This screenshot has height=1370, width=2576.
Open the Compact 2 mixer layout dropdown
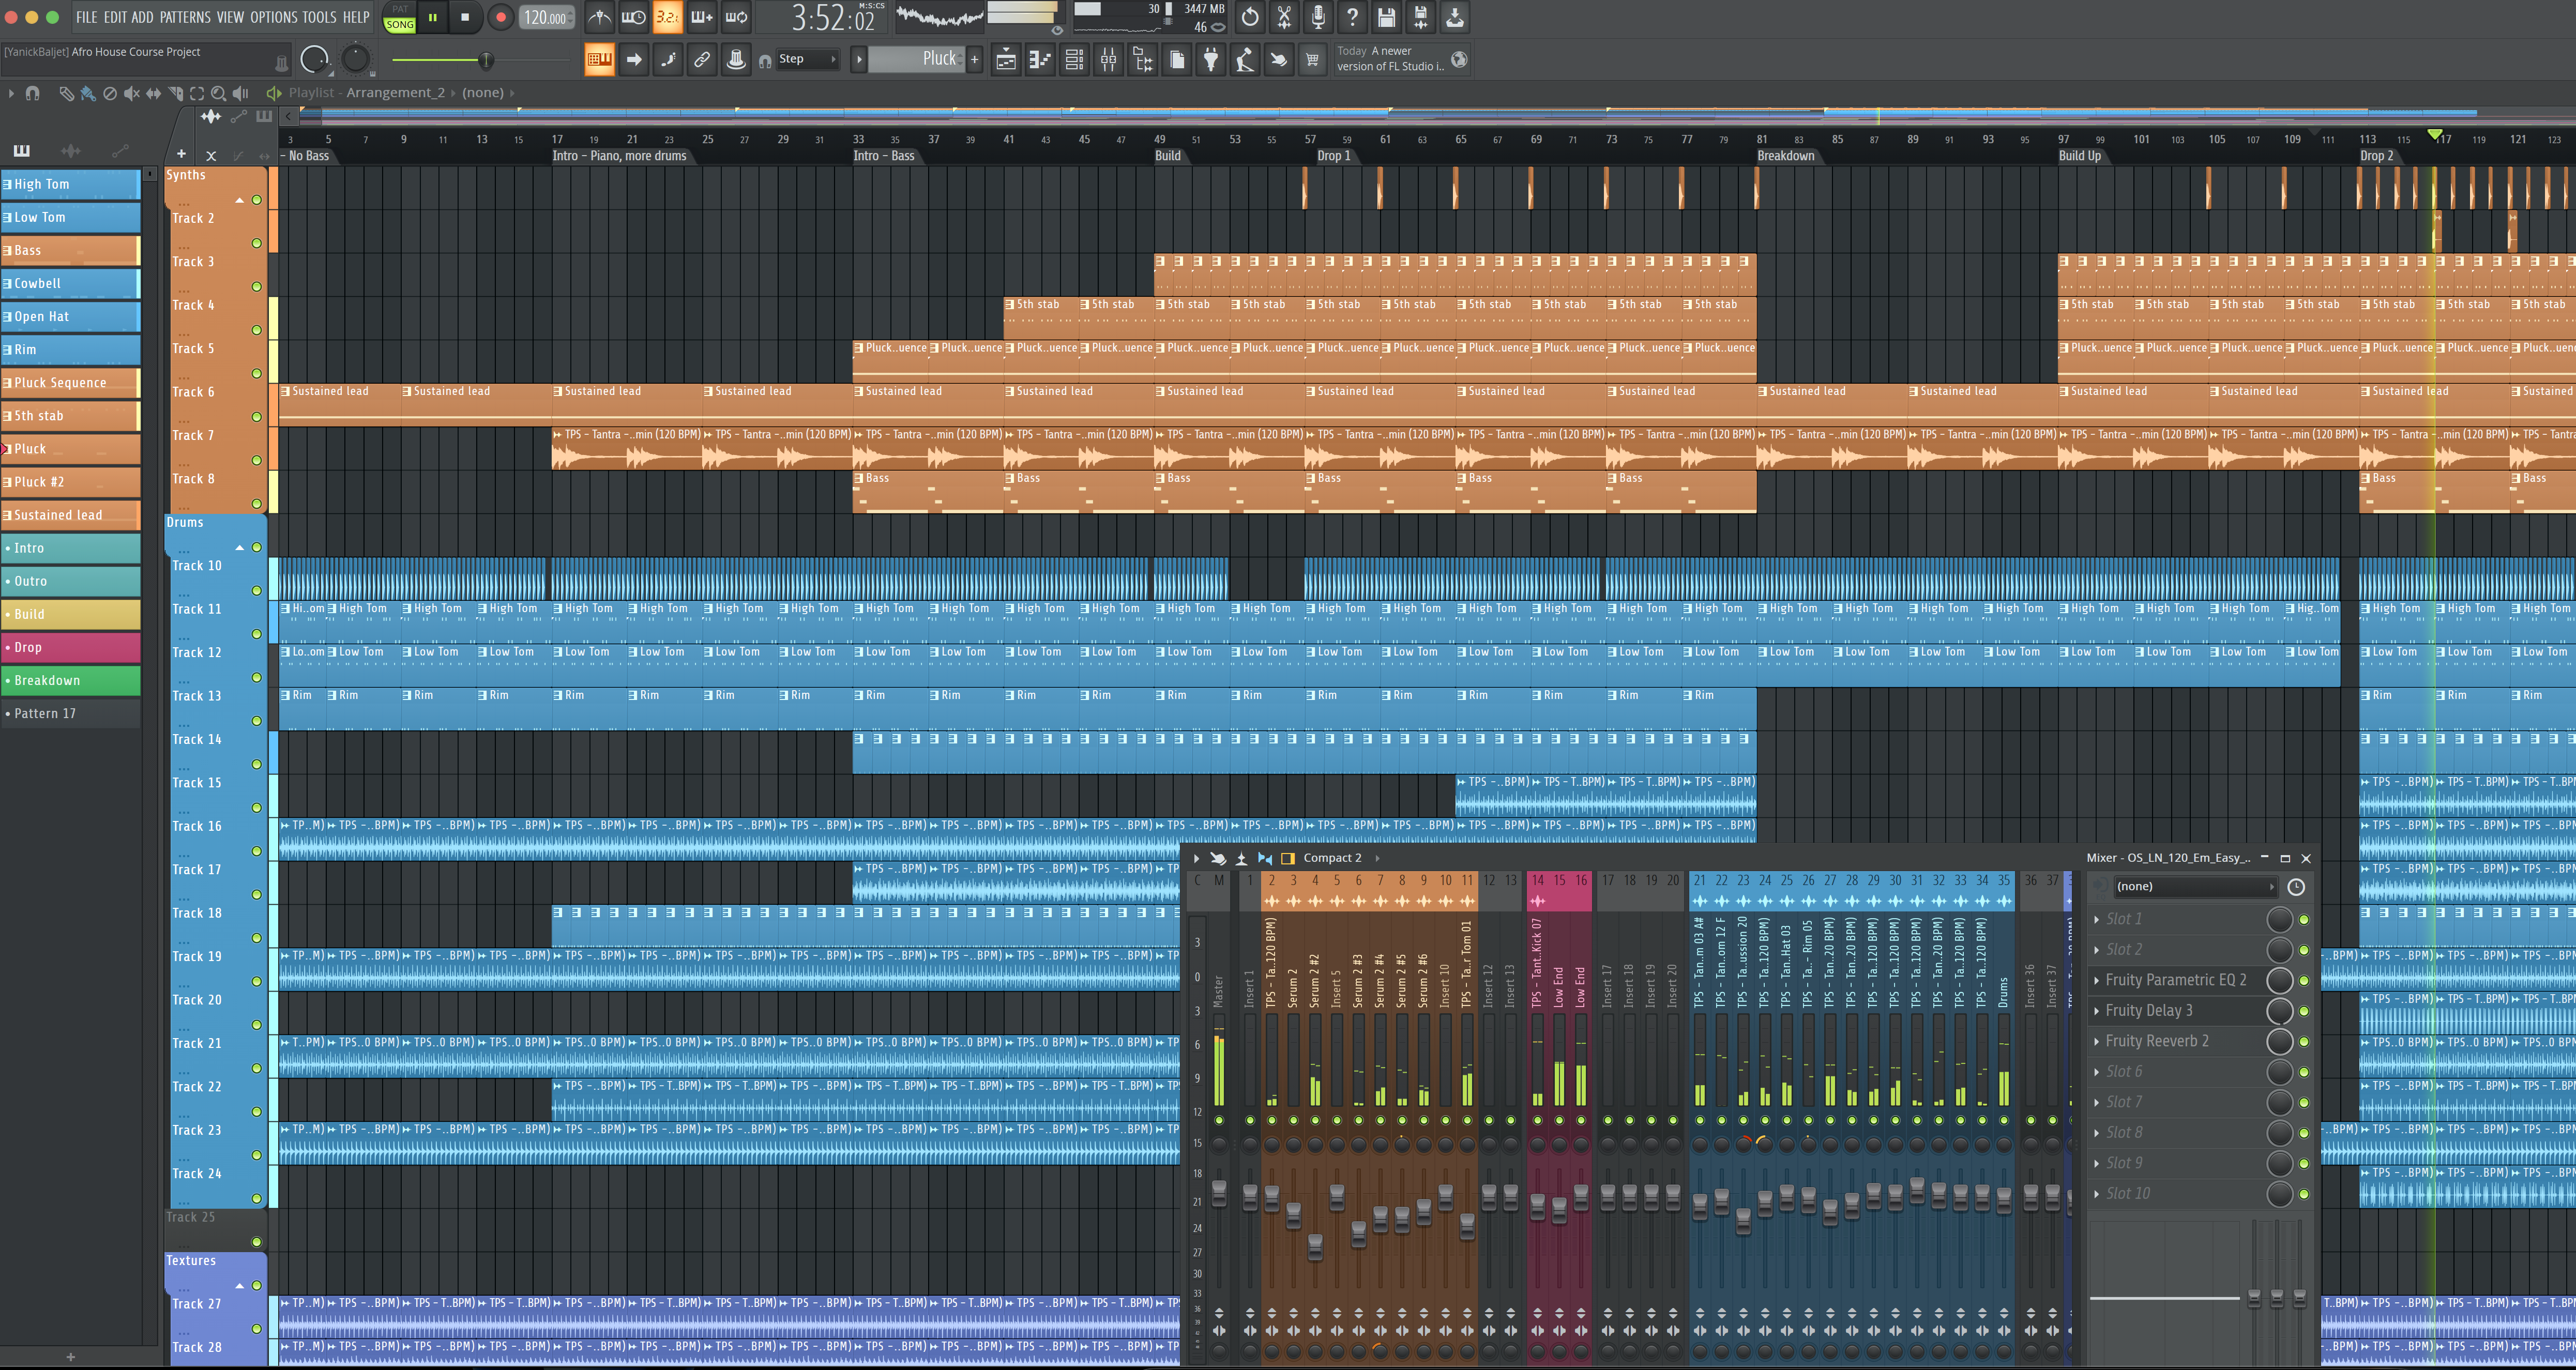click(1334, 858)
